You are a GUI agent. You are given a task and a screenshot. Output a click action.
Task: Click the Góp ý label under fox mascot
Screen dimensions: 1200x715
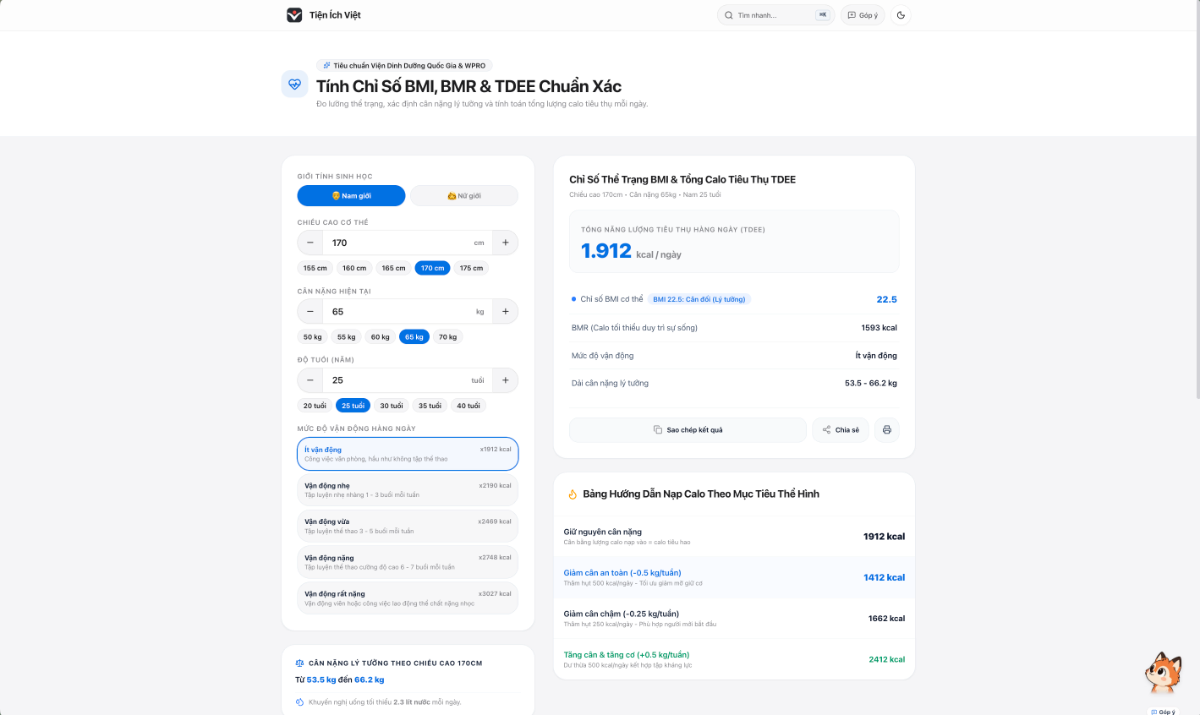click(1164, 711)
